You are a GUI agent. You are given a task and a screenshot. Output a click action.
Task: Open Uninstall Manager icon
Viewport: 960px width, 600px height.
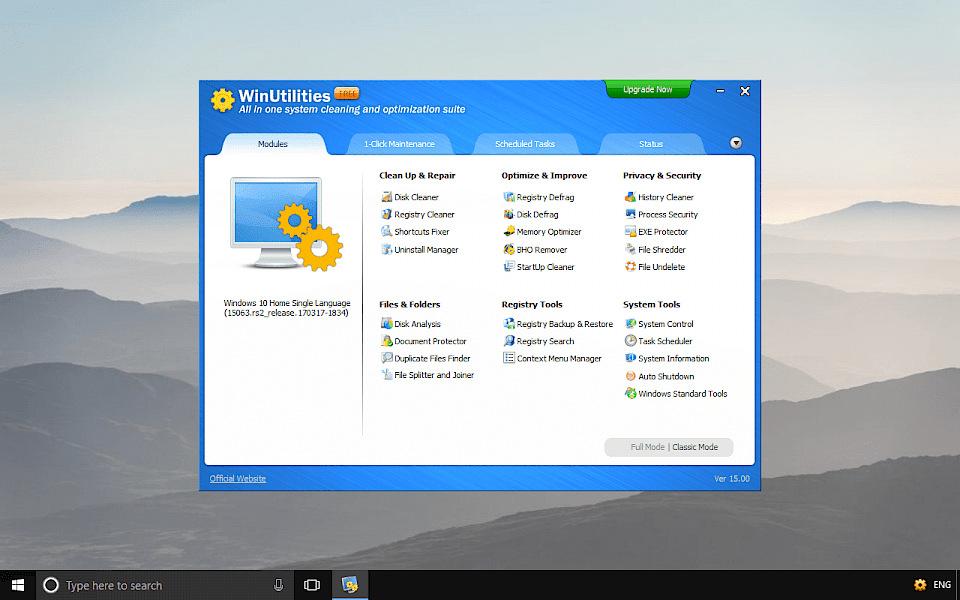pyautogui.click(x=386, y=249)
